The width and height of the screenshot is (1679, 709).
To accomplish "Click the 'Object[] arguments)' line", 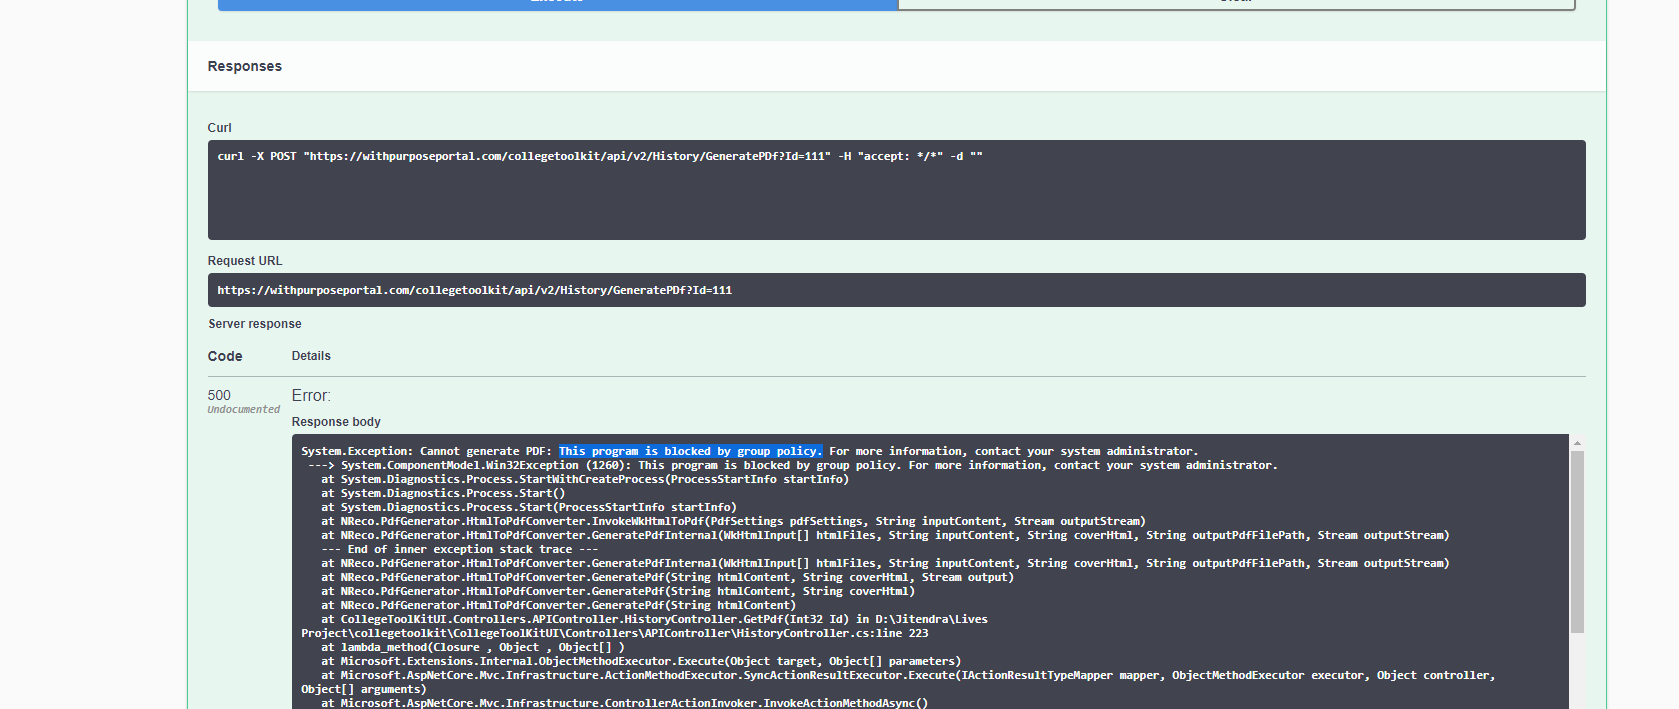I will click(x=364, y=689).
